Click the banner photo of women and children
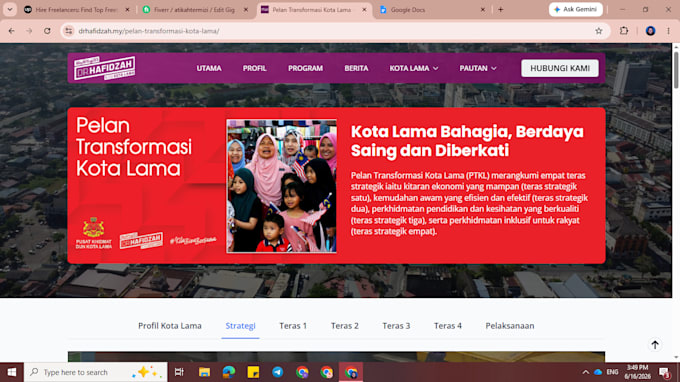The image size is (680, 382). click(281, 186)
